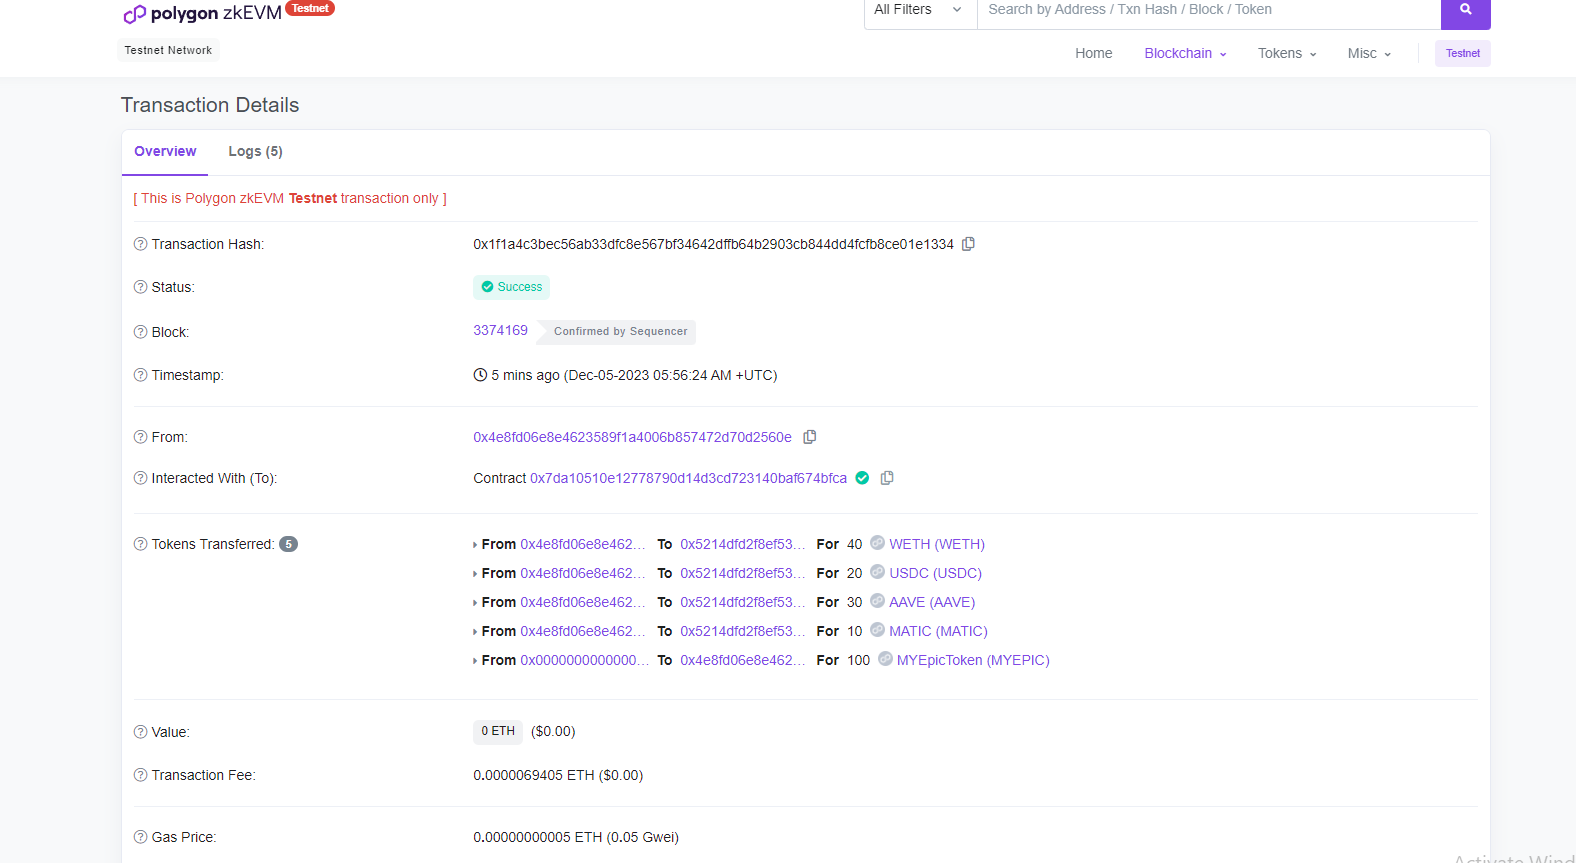Expand the USDC transfer row arrow
The height and width of the screenshot is (863, 1576).
click(475, 574)
